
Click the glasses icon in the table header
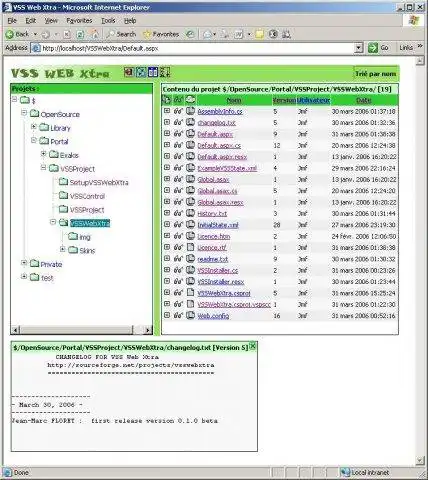tap(178, 100)
